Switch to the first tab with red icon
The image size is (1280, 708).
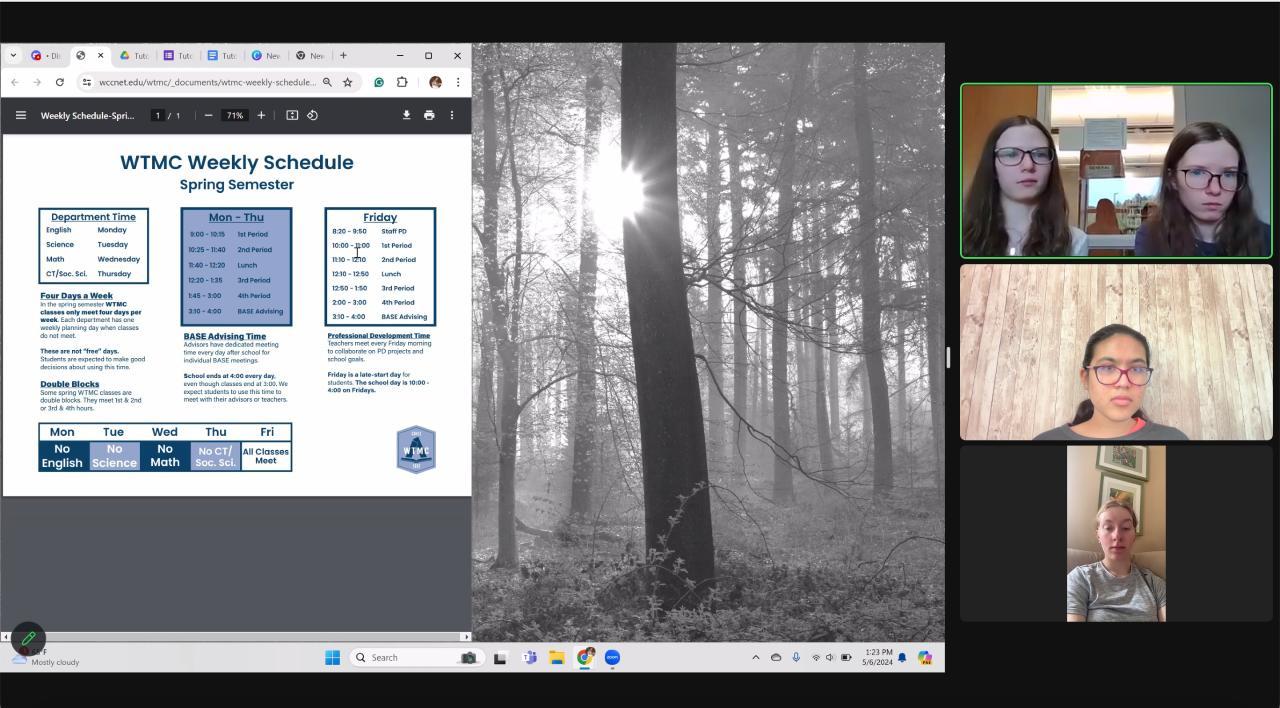[45, 55]
